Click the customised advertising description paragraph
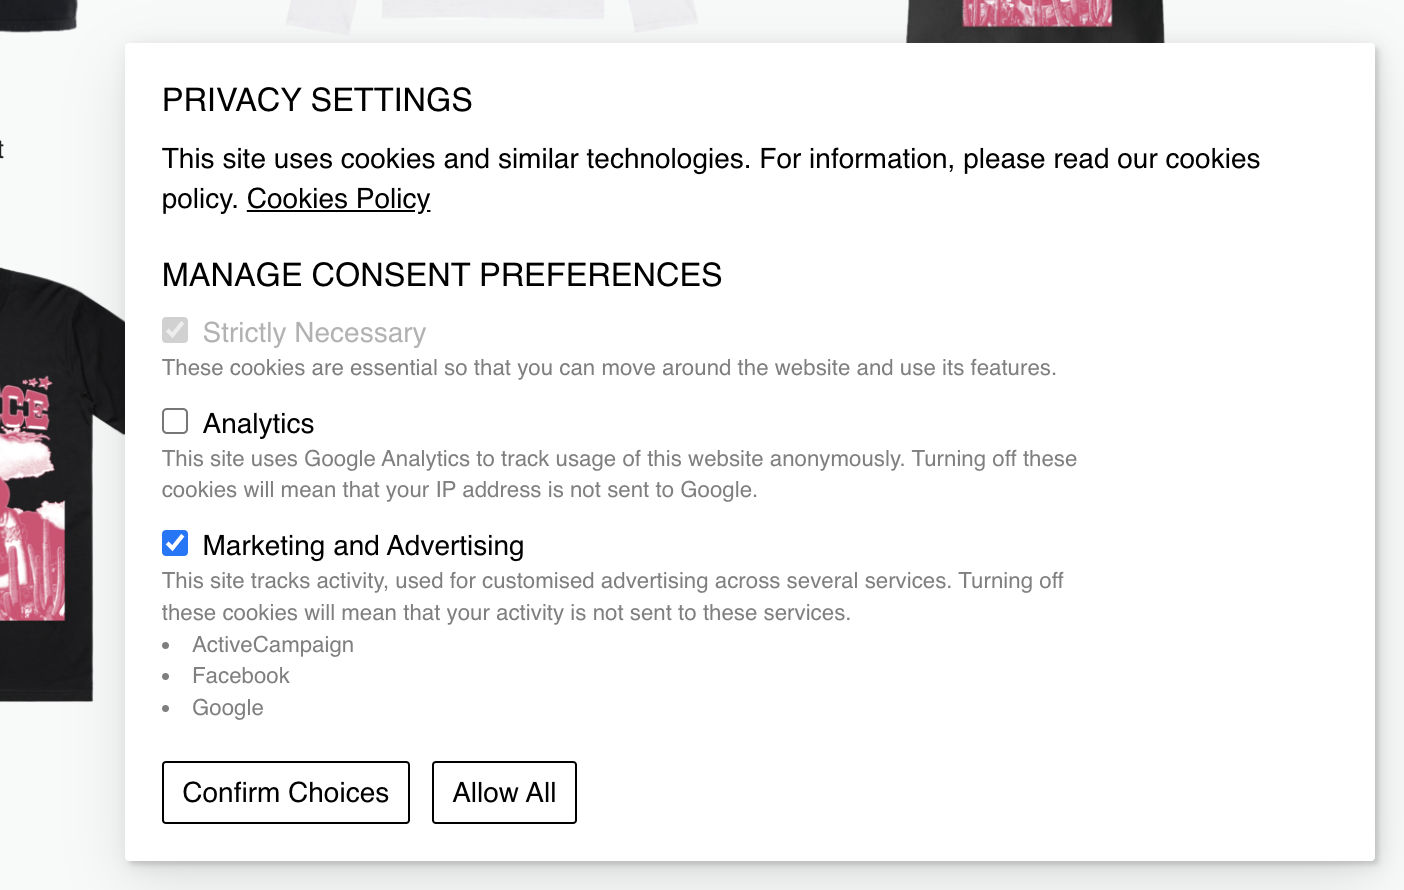This screenshot has height=890, width=1404. tap(612, 596)
